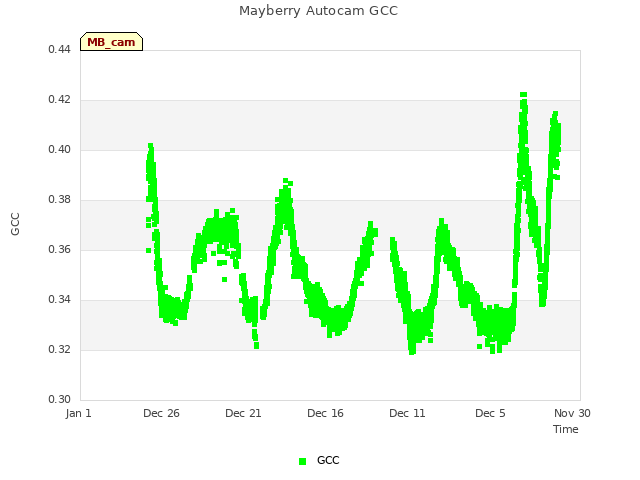640x480 pixels.
Task: Click the Time x-axis title
Action: [566, 429]
